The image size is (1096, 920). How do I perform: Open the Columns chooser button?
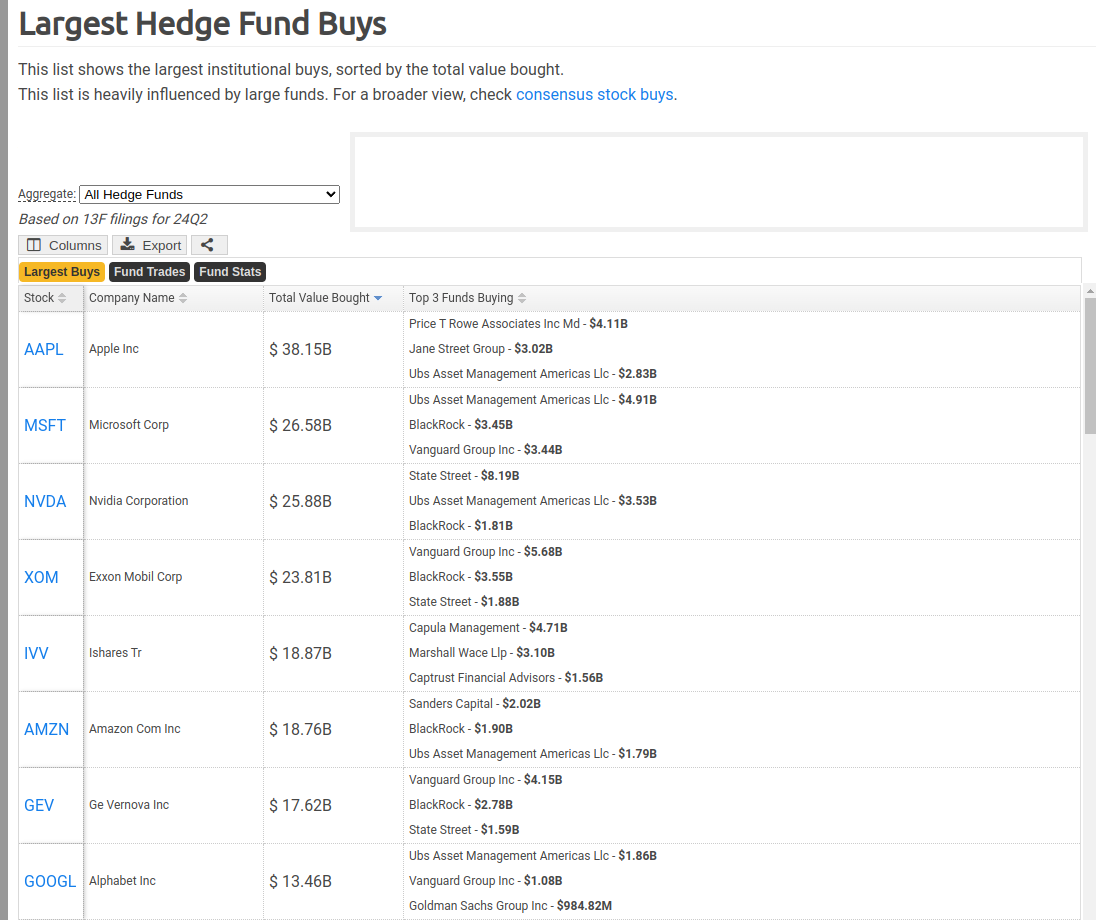tap(63, 245)
